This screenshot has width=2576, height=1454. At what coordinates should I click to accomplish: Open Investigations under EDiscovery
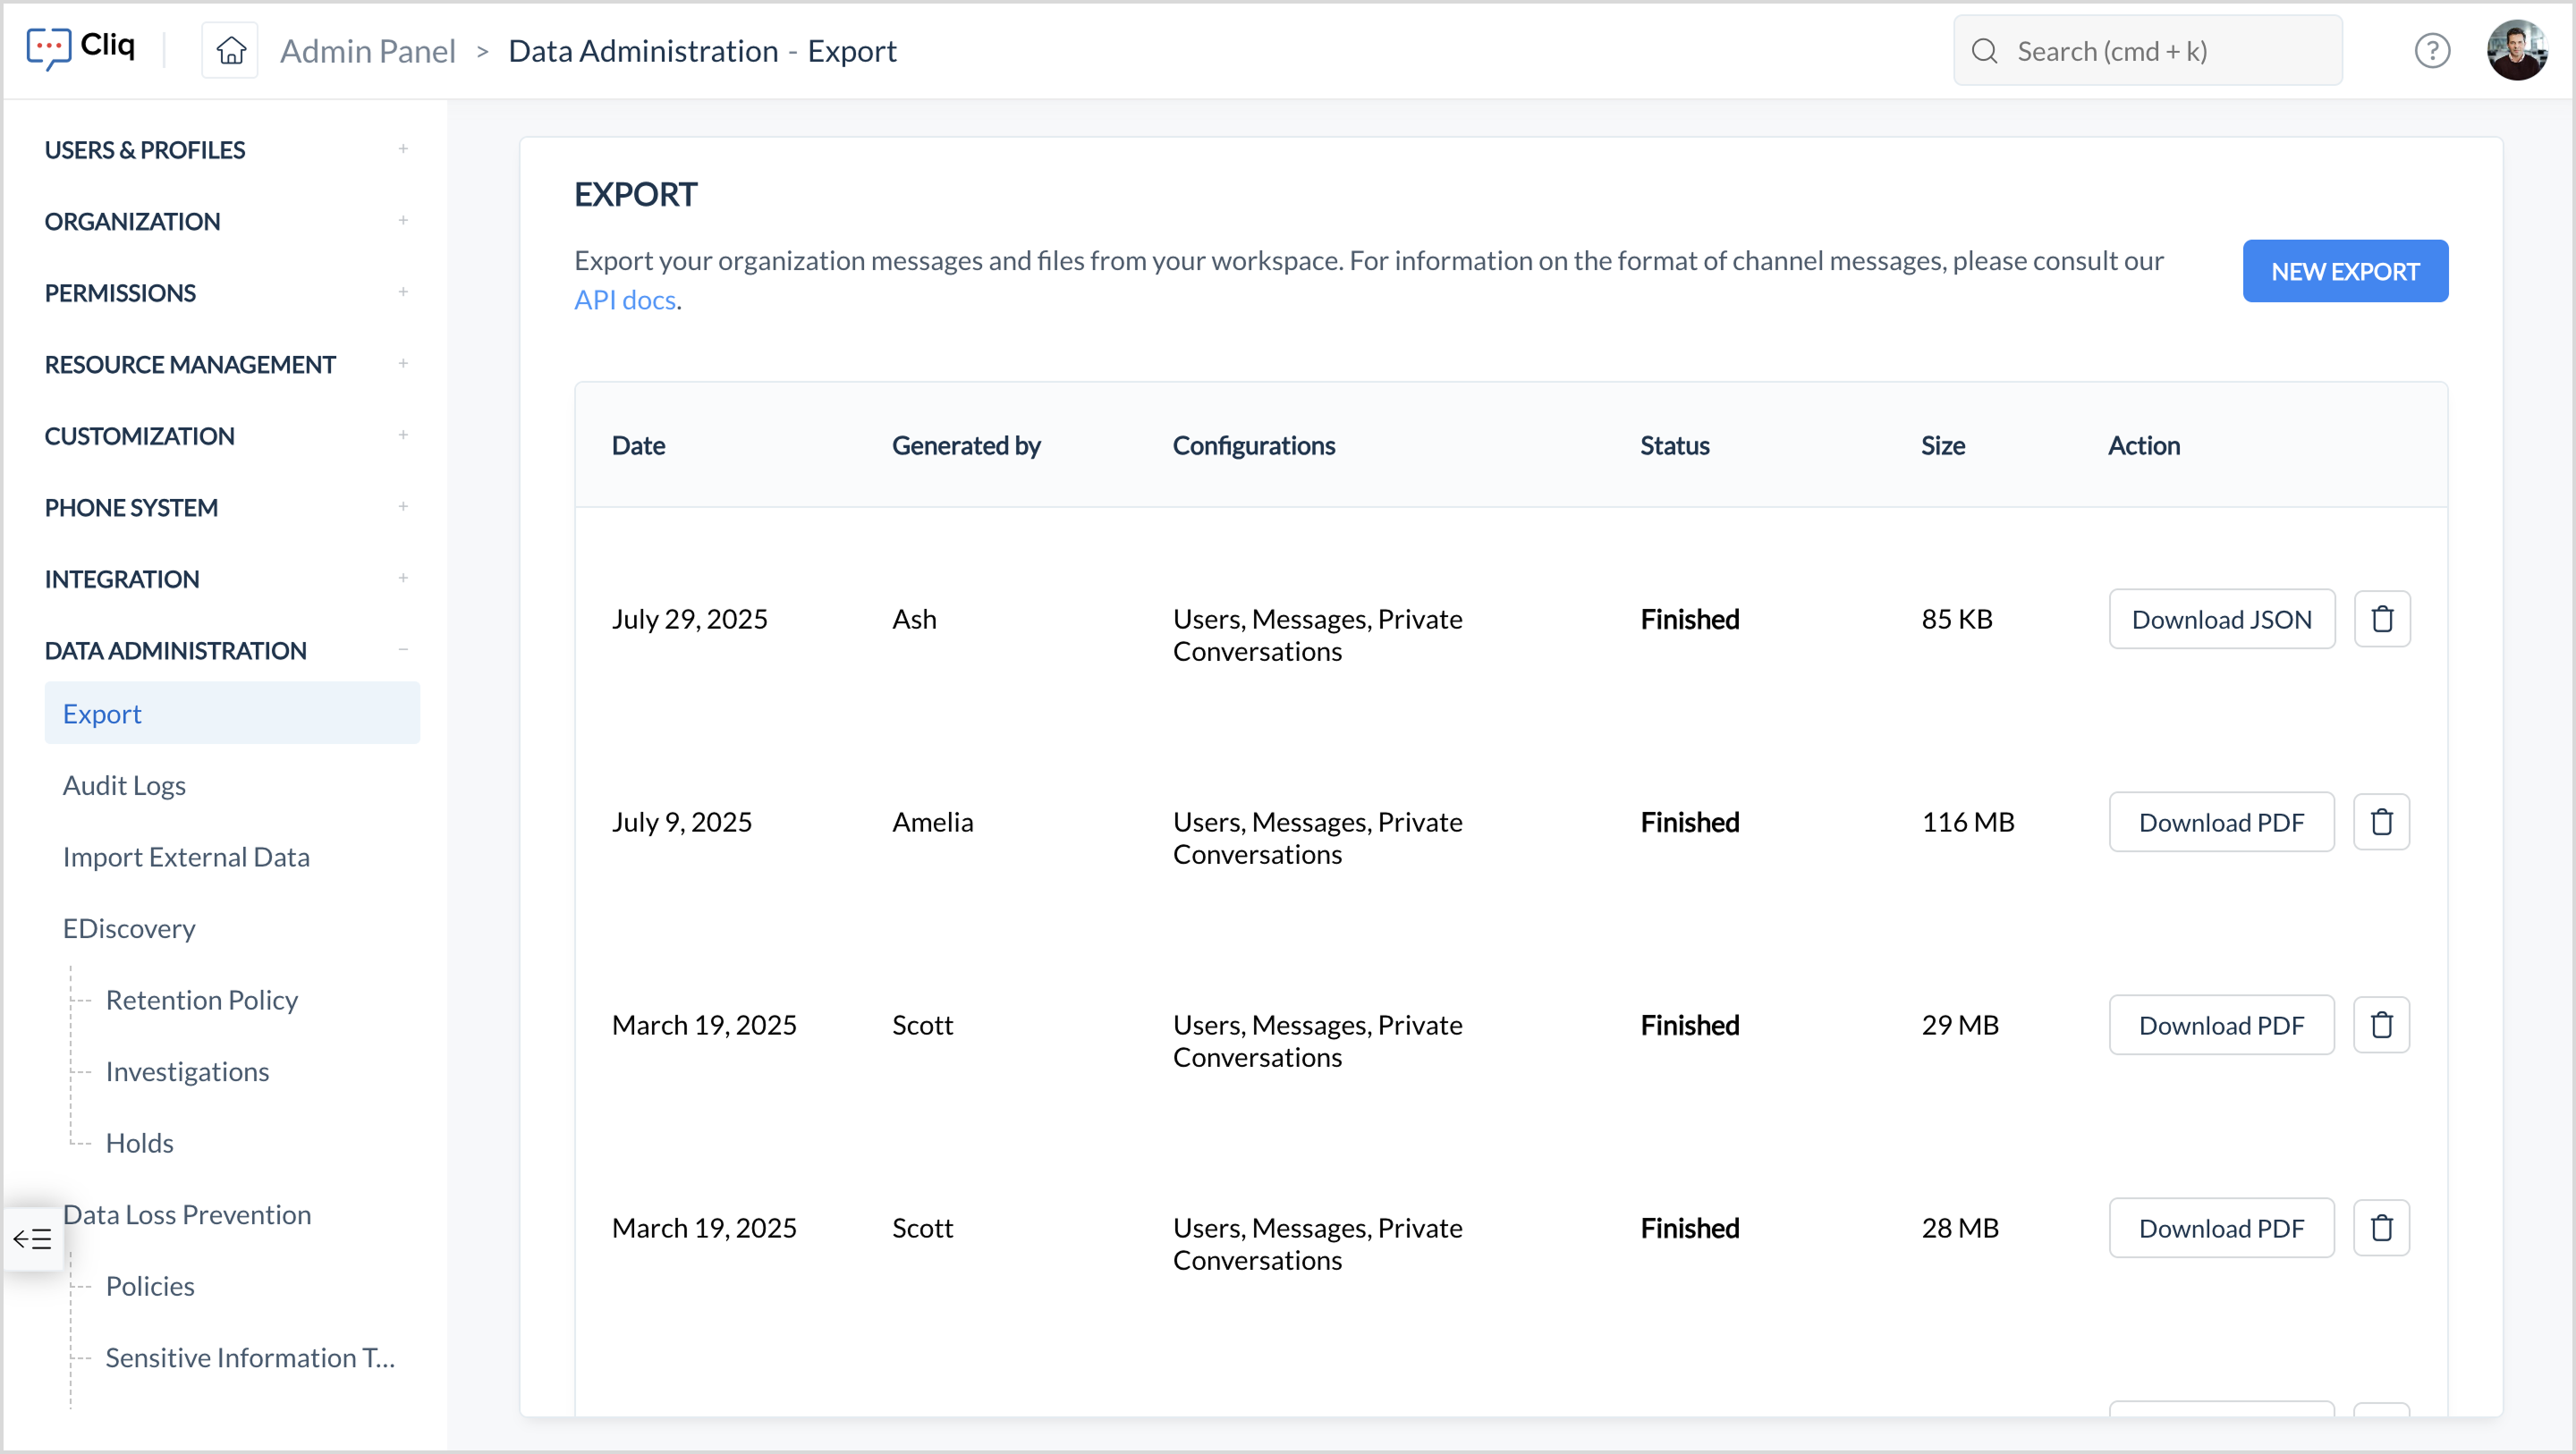point(187,1071)
